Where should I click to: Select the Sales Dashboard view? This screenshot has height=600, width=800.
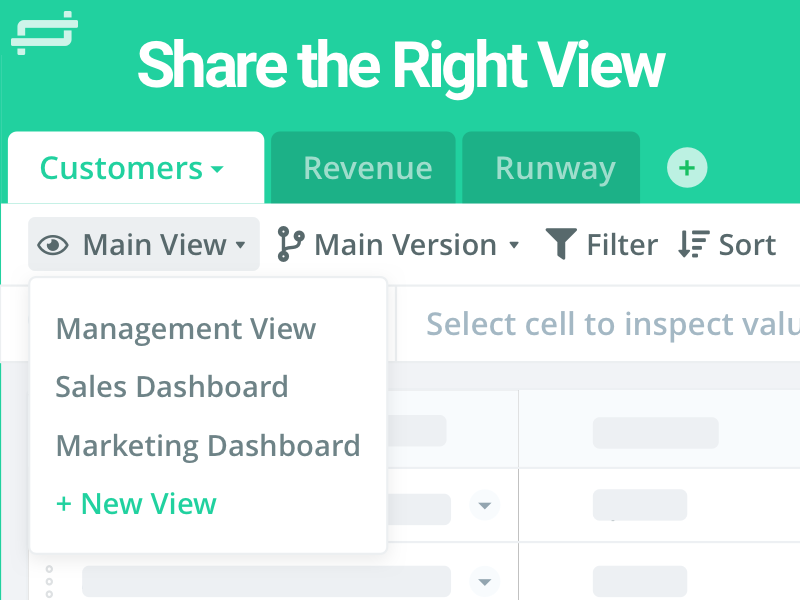[172, 387]
